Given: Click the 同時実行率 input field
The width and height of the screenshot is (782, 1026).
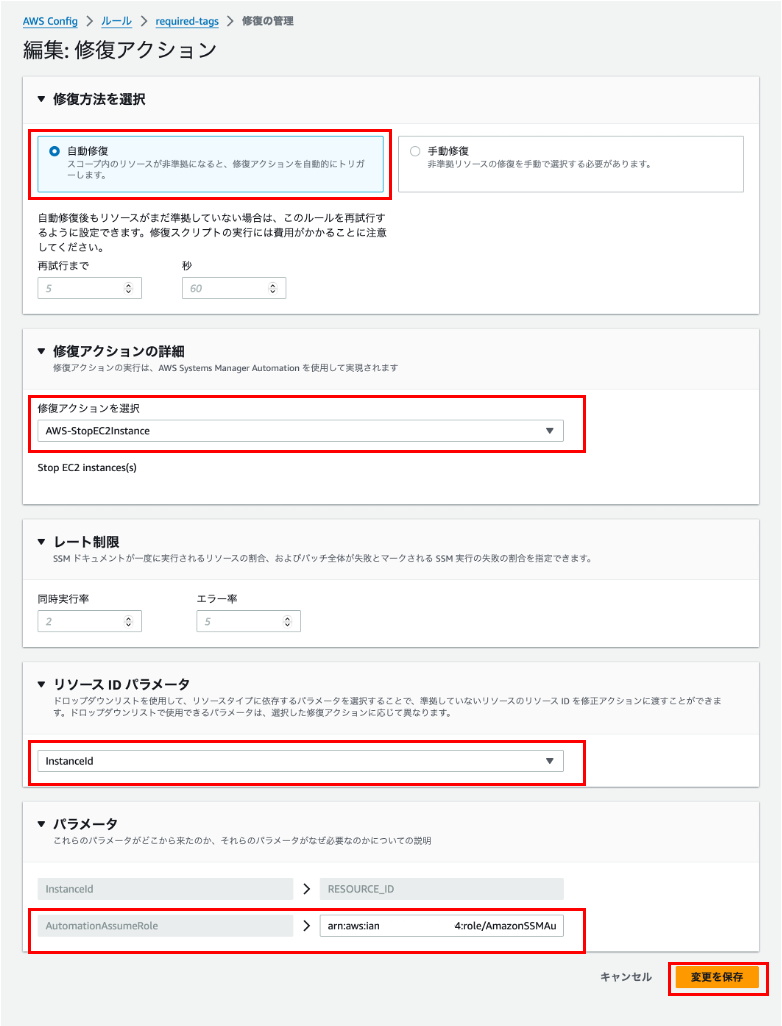Looking at the screenshot, I should click(90, 621).
